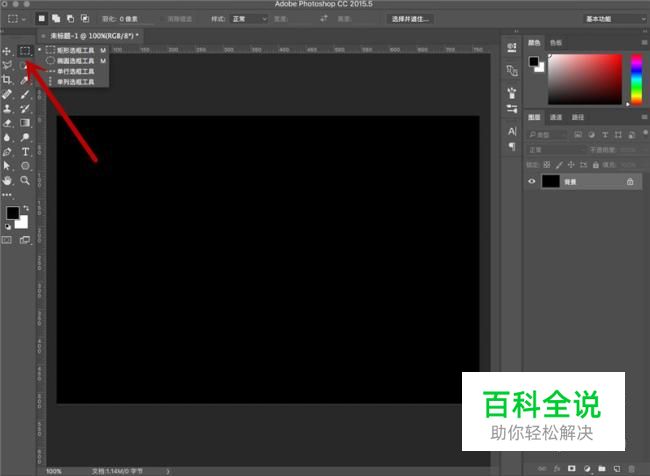
Task: Click the rainbow hue slider
Action: 636,79
